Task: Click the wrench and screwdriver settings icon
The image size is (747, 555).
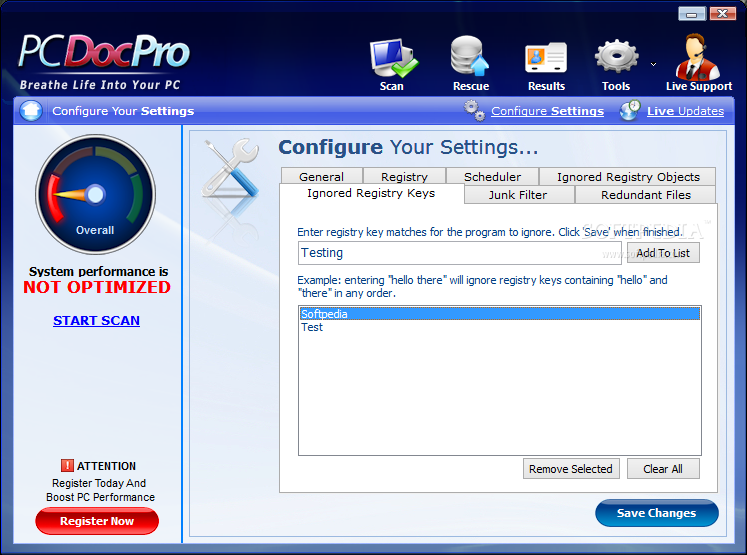Action: tap(231, 168)
